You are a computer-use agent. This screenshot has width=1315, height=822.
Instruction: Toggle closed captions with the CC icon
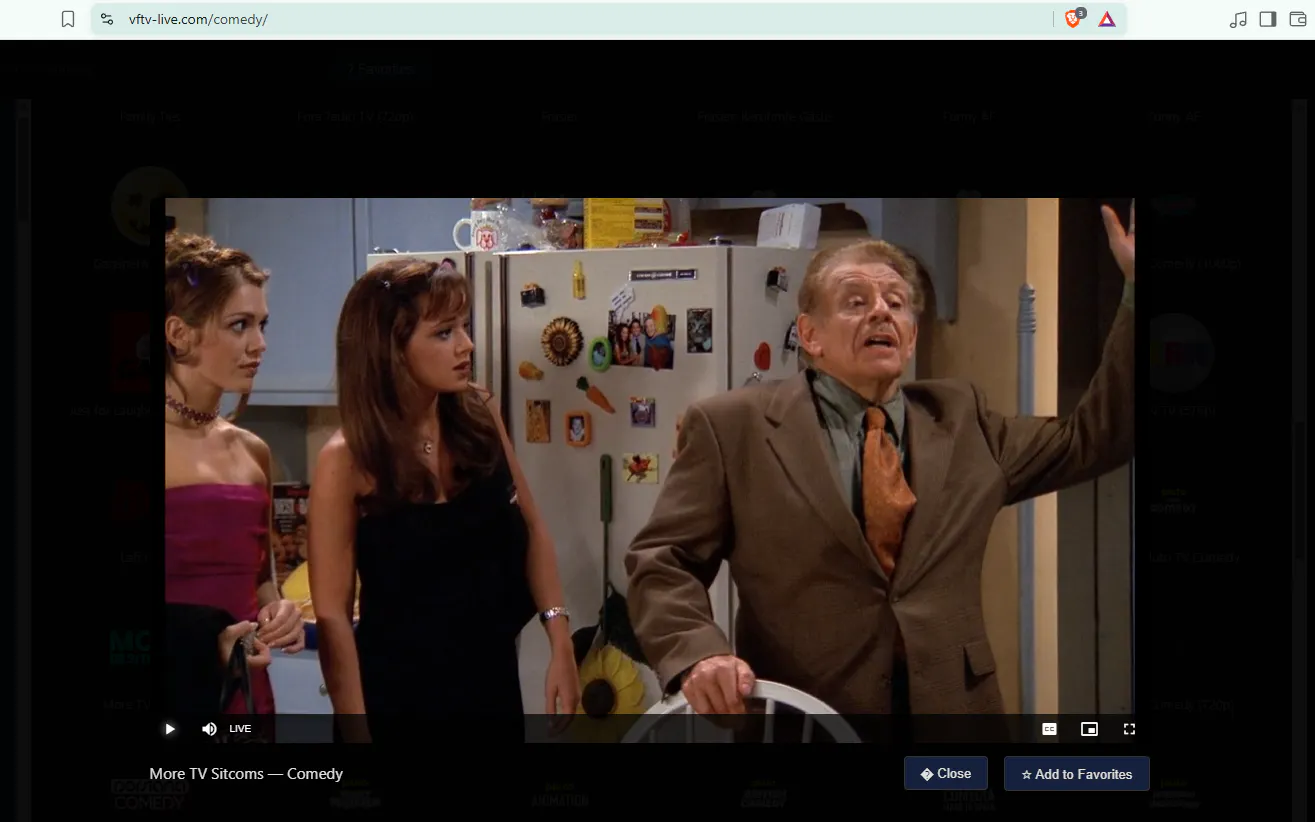[x=1050, y=729]
